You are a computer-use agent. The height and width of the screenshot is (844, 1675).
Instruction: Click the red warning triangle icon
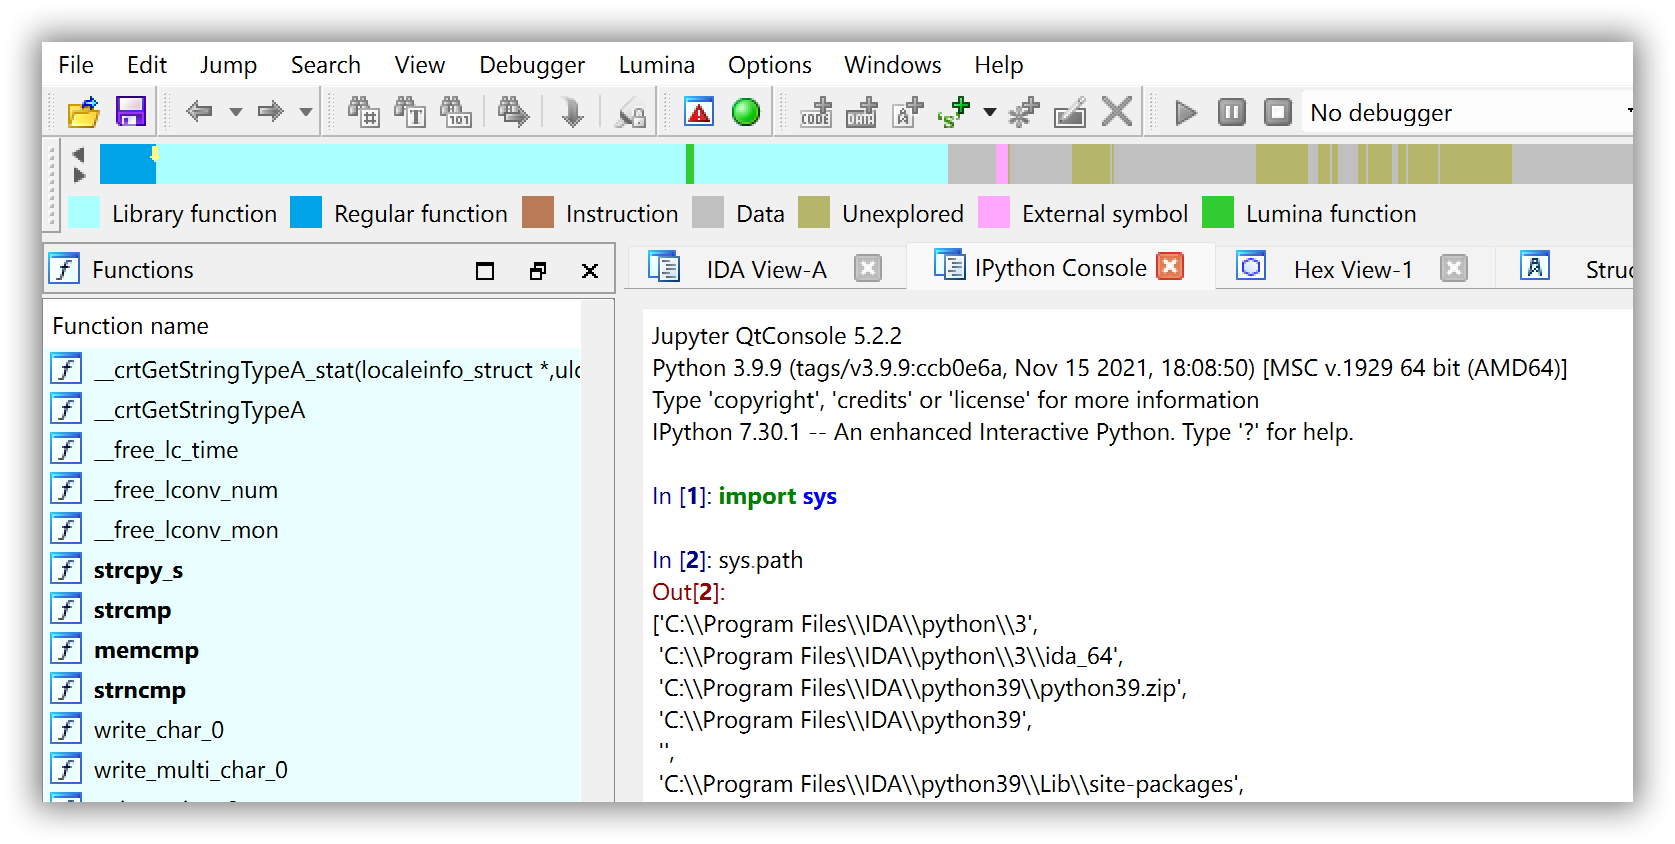(x=699, y=112)
